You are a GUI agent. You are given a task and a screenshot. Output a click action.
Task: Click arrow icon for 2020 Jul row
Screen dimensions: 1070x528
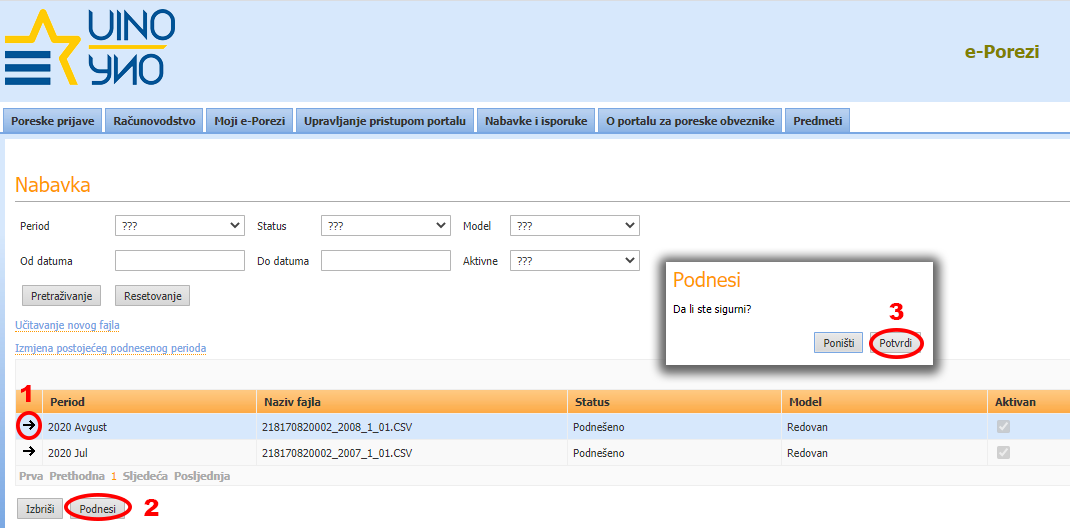point(29,452)
